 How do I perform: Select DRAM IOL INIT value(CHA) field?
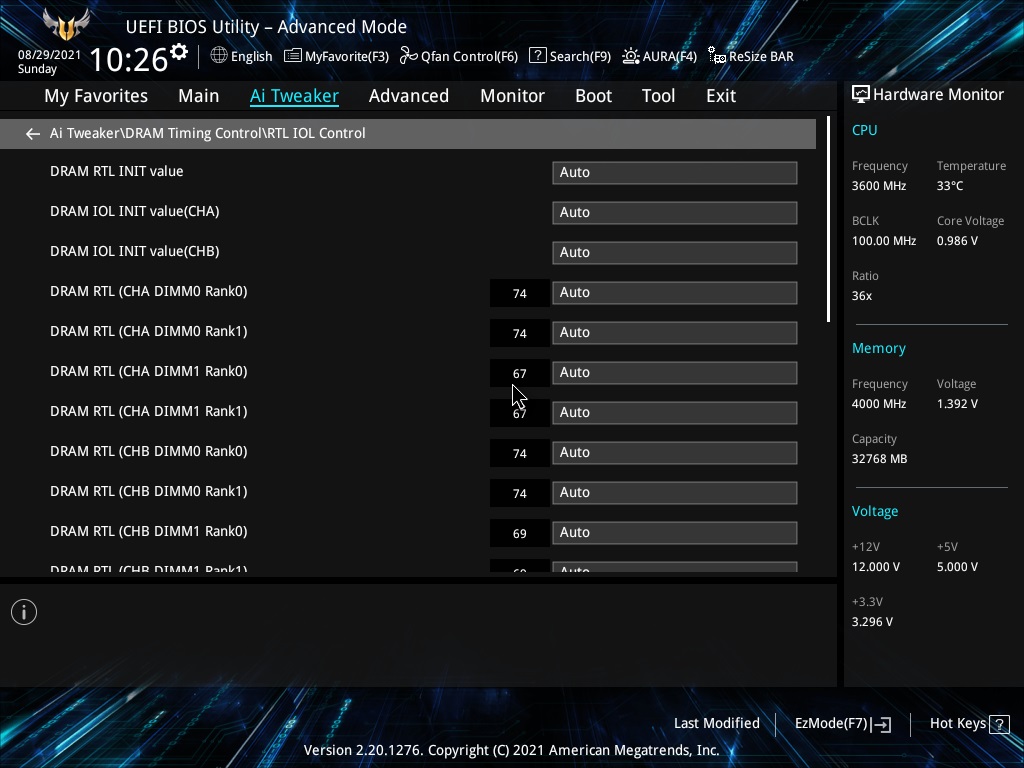point(675,212)
